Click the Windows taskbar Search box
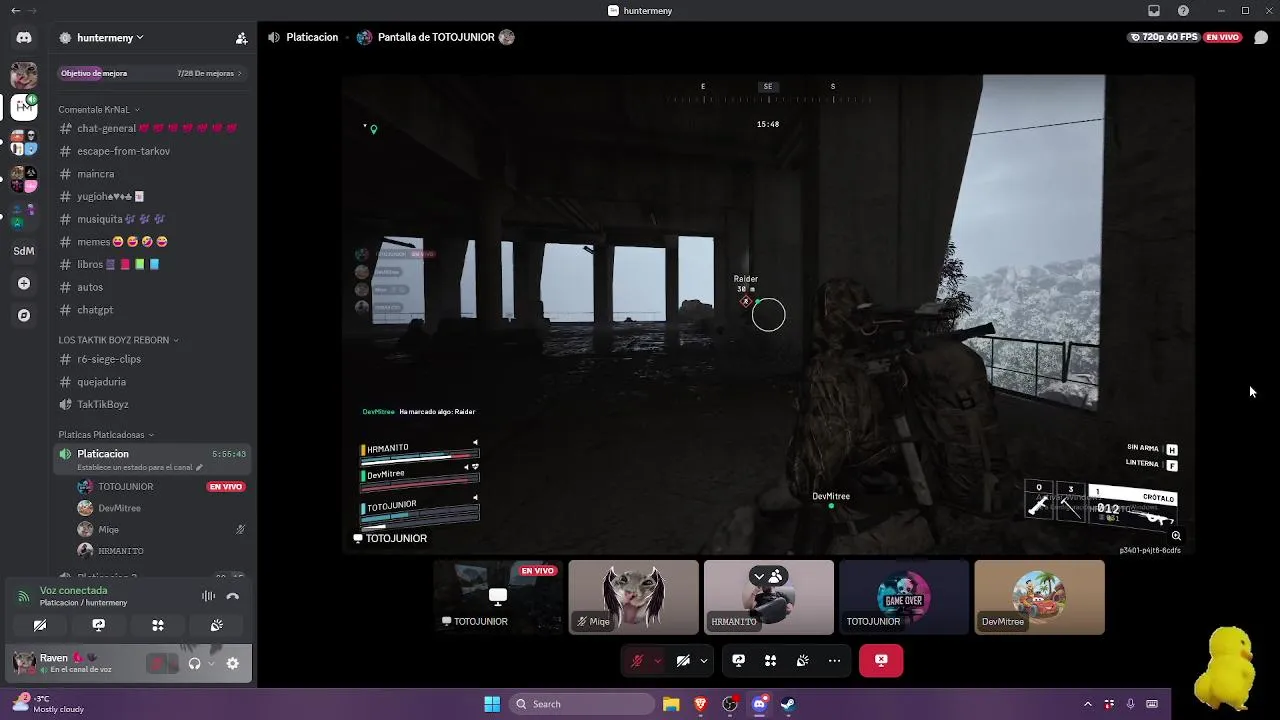 click(582, 704)
